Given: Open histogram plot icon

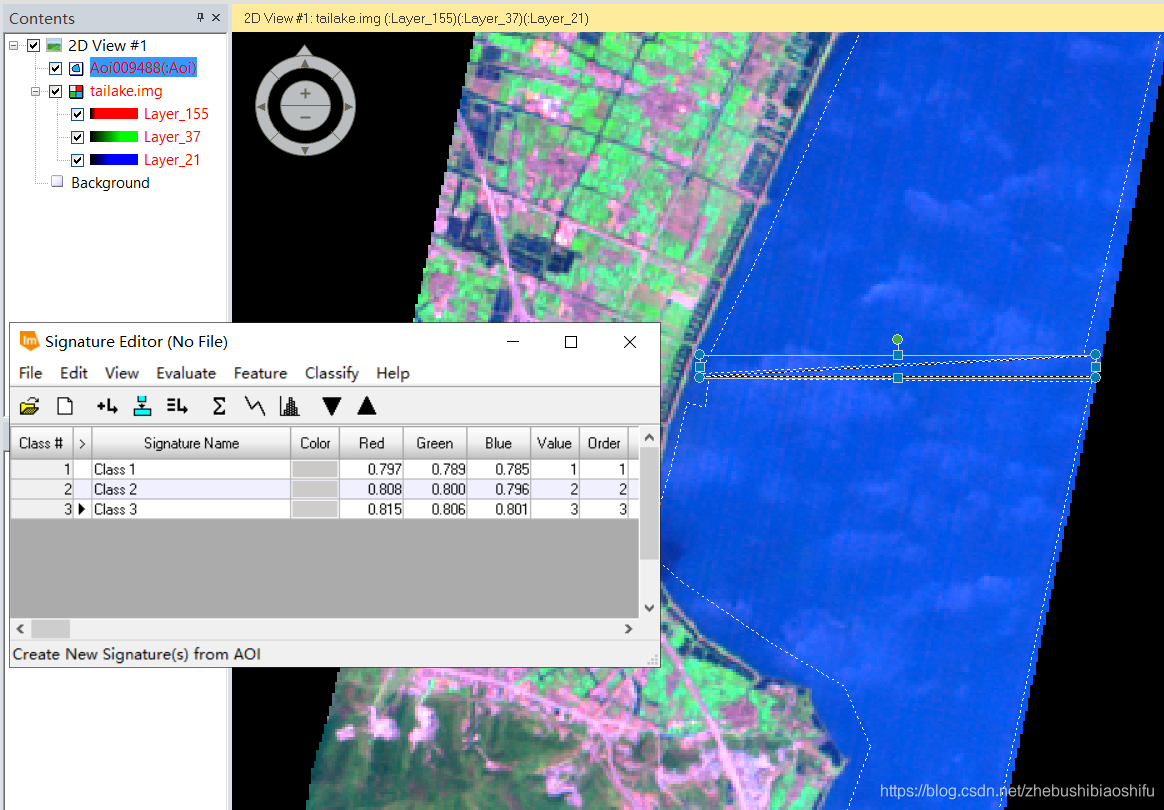Looking at the screenshot, I should [x=290, y=406].
